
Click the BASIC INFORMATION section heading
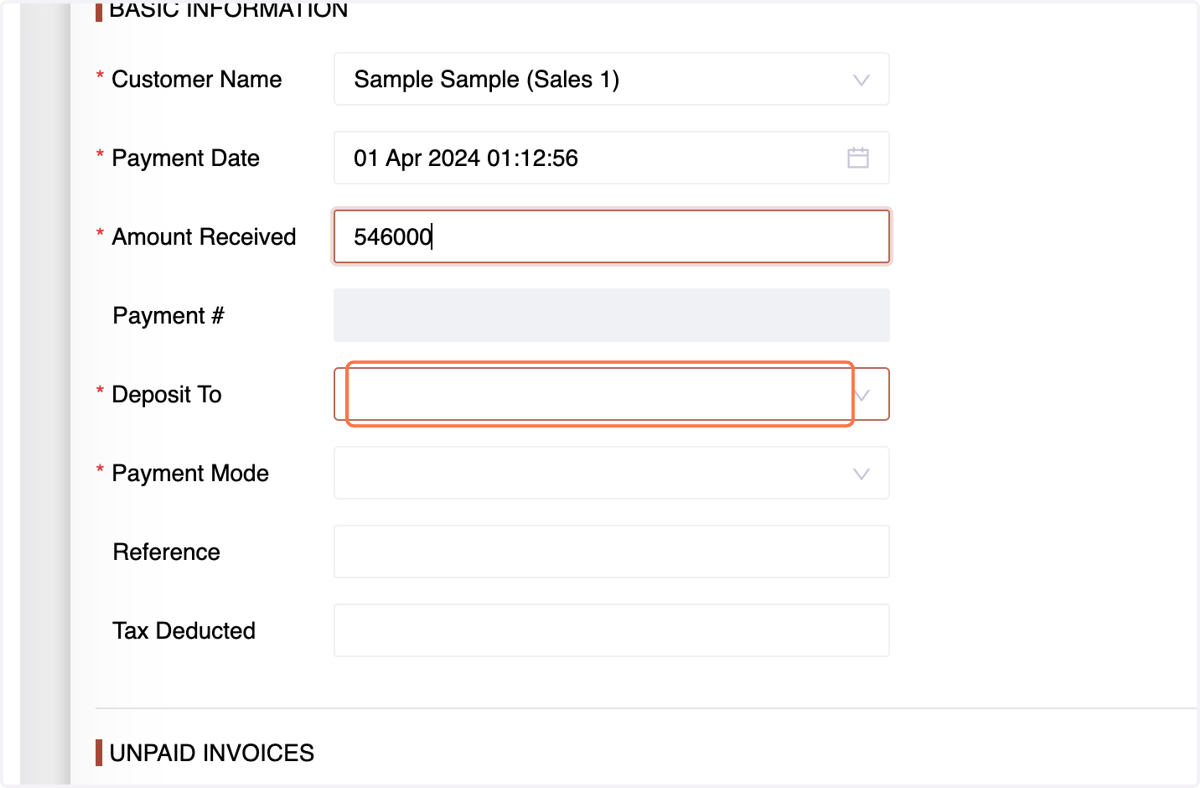point(229,10)
